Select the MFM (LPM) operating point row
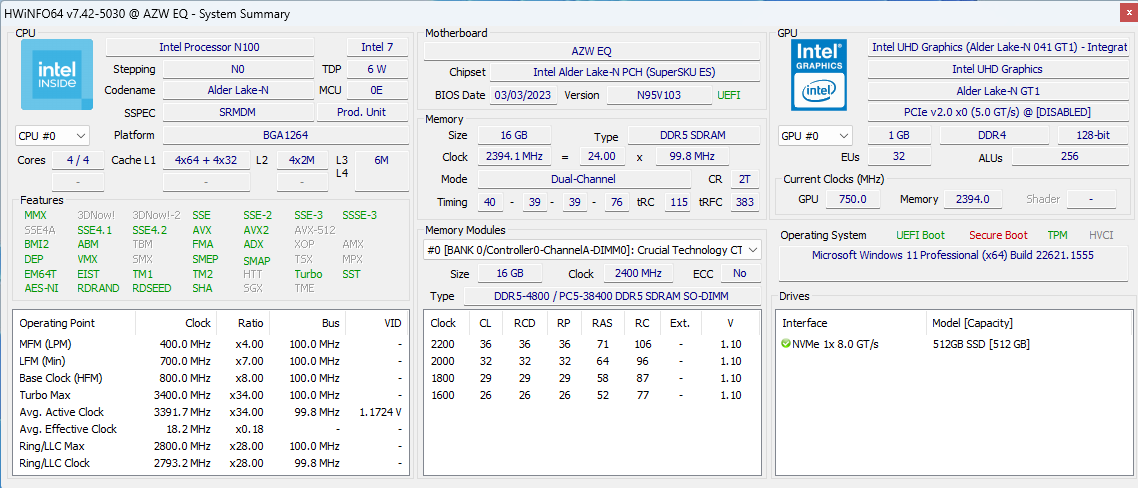This screenshot has height=488, width=1138. [210, 344]
